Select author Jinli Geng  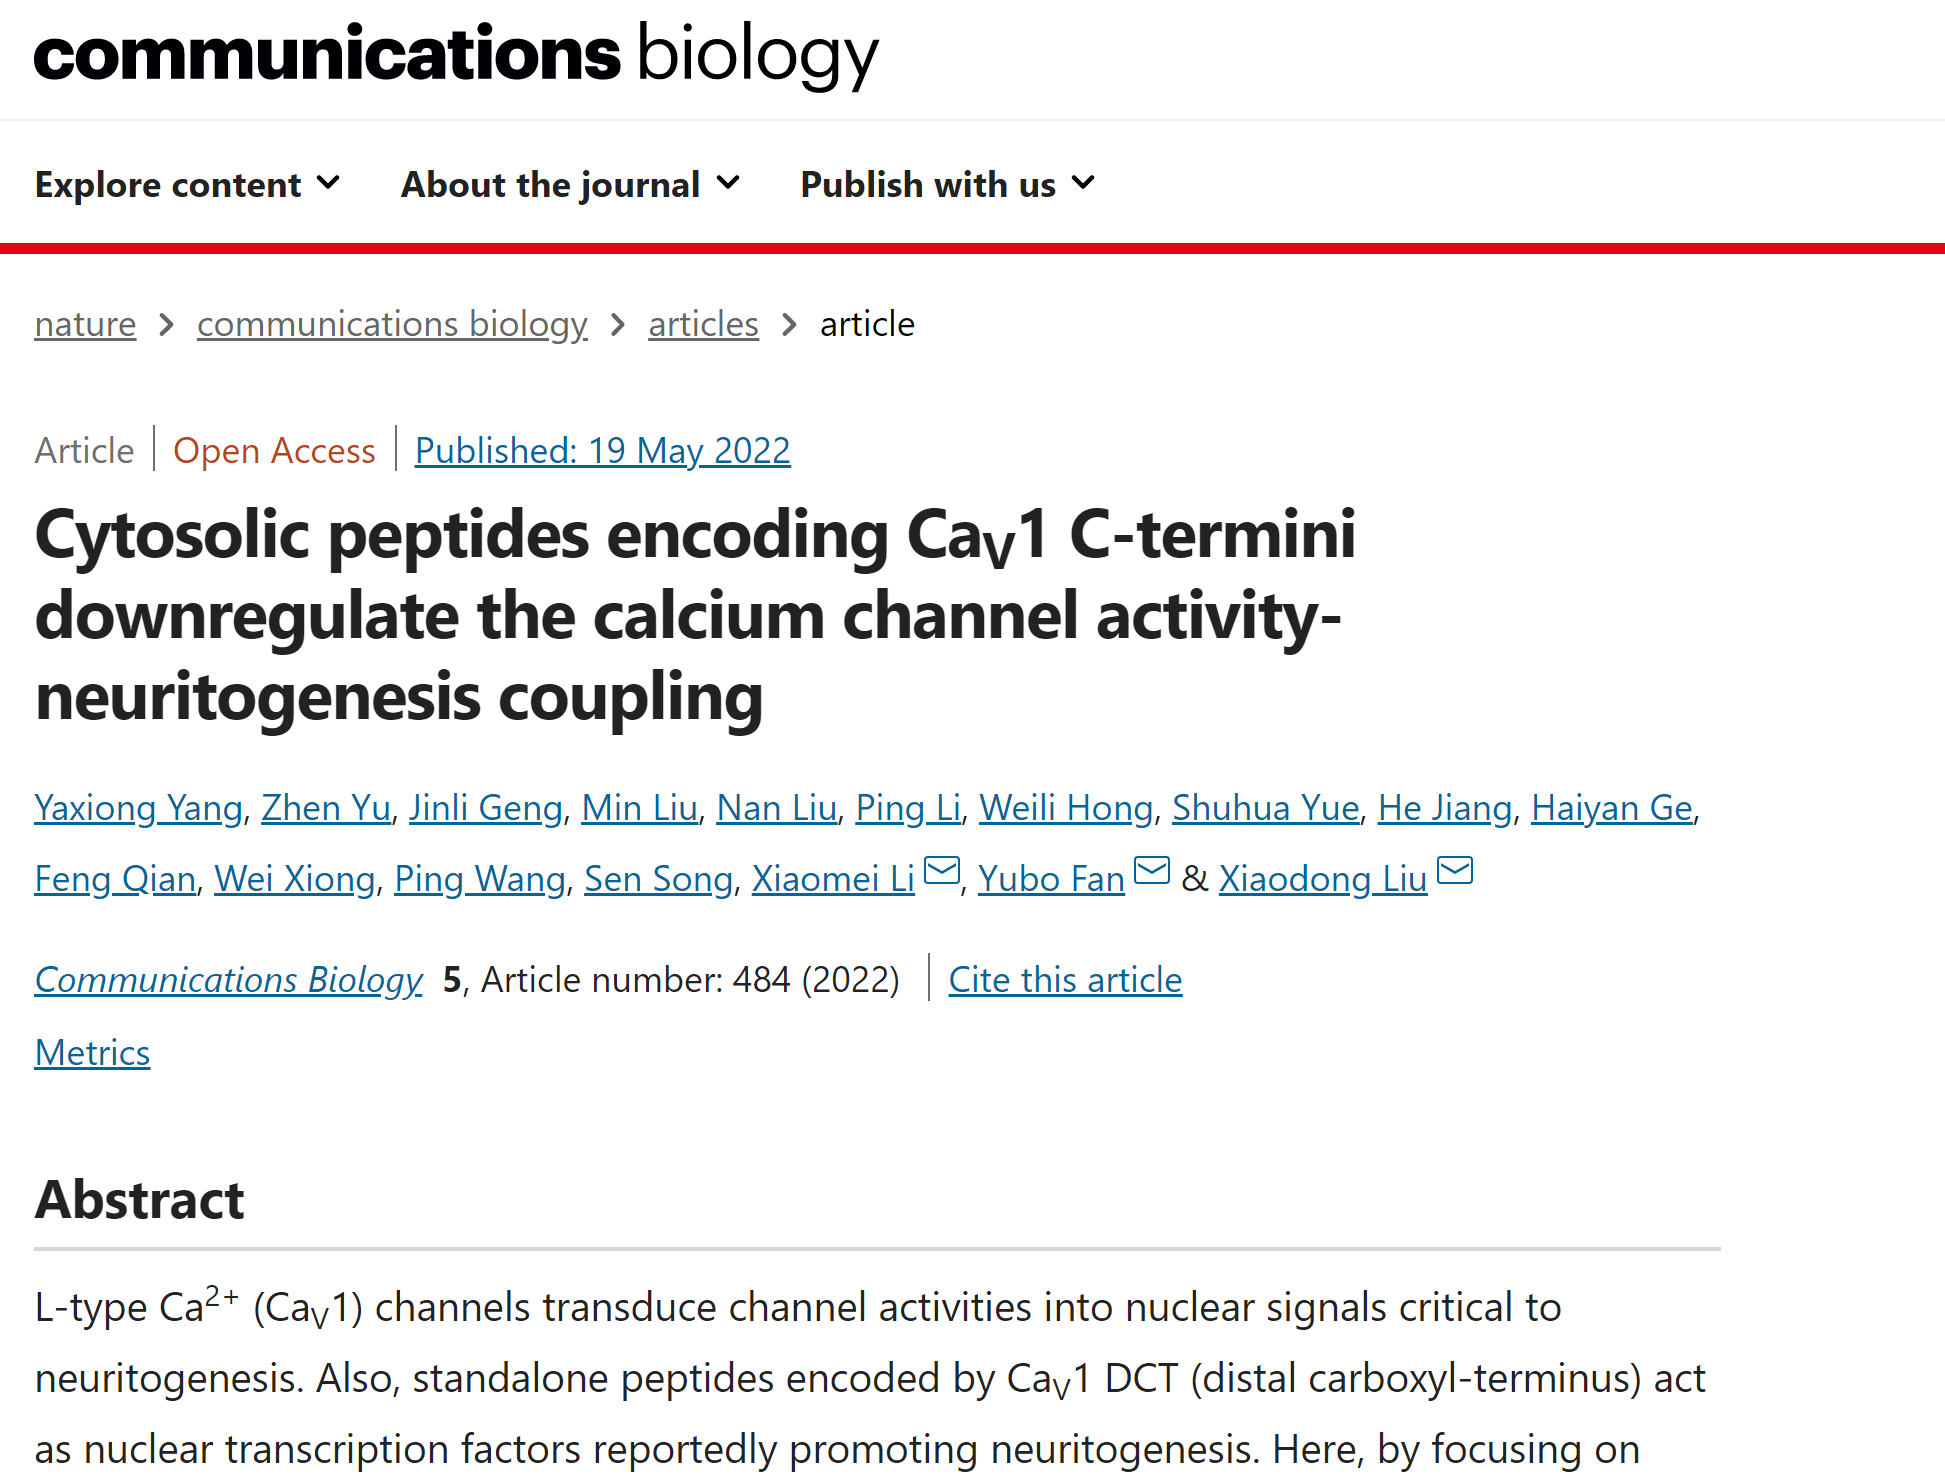[x=485, y=808]
